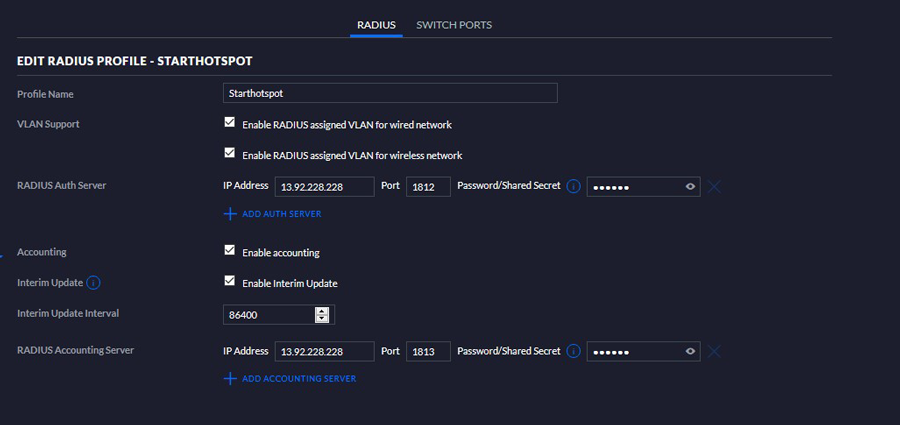This screenshot has height=425, width=900.
Task: Remove the RADIUS Accounting Server entry
Action: [714, 351]
